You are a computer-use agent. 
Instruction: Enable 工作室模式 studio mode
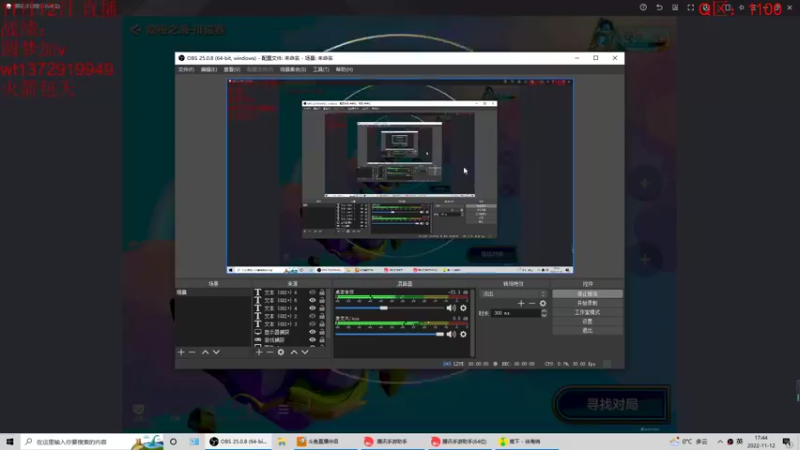click(x=587, y=312)
